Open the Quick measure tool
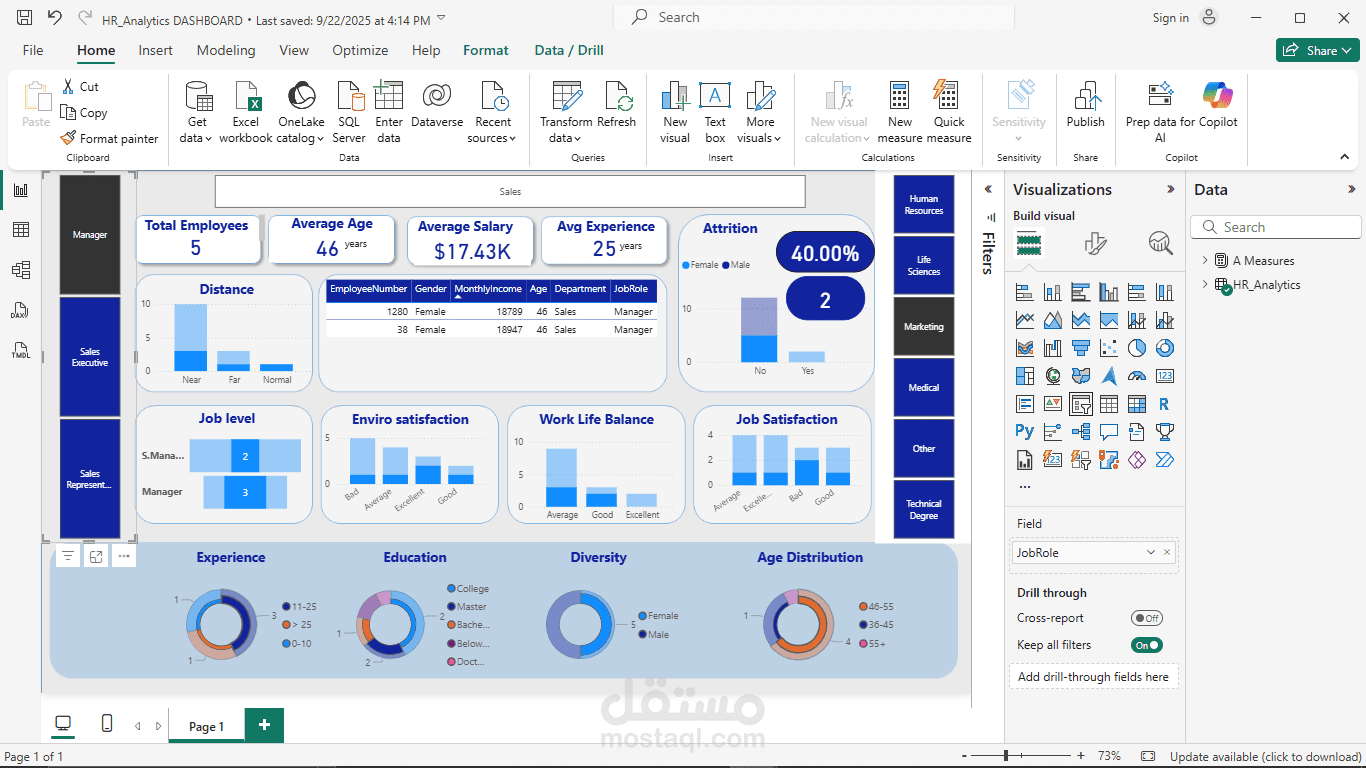The image size is (1366, 768). [949, 113]
